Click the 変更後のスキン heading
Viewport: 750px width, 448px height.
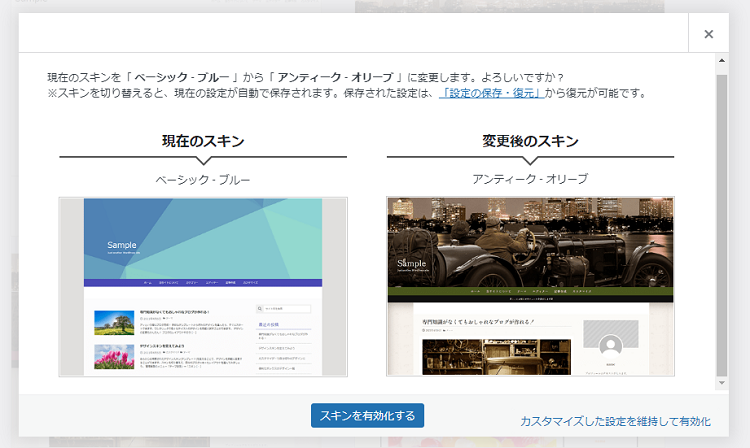tap(530, 141)
